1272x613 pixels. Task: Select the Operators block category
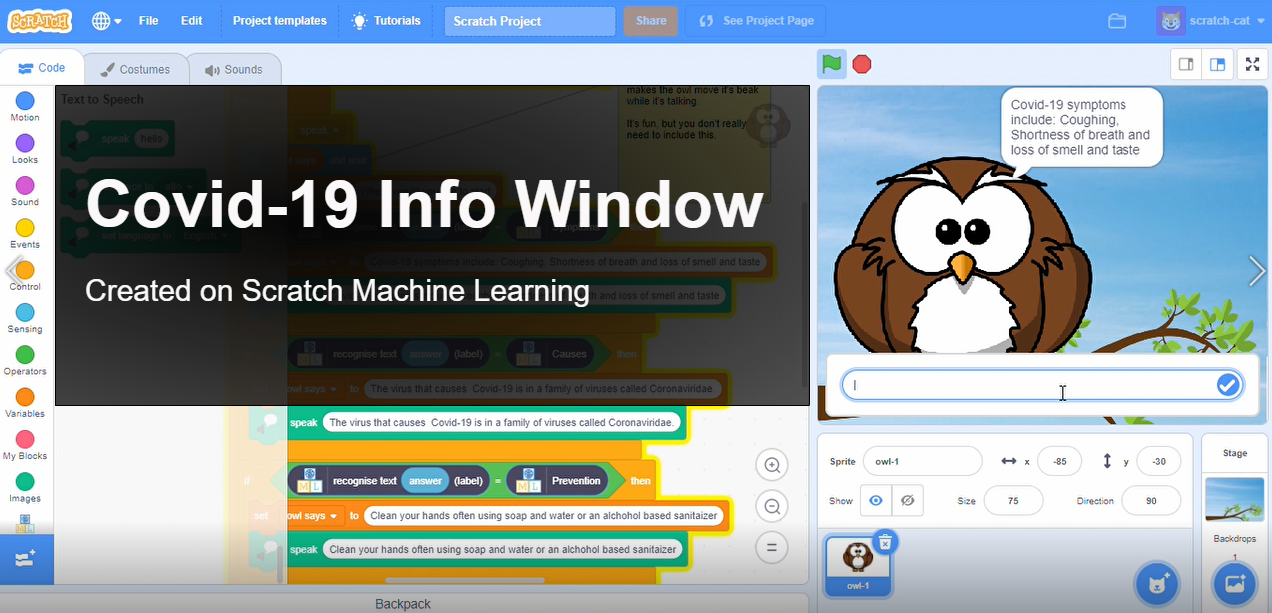(25, 361)
